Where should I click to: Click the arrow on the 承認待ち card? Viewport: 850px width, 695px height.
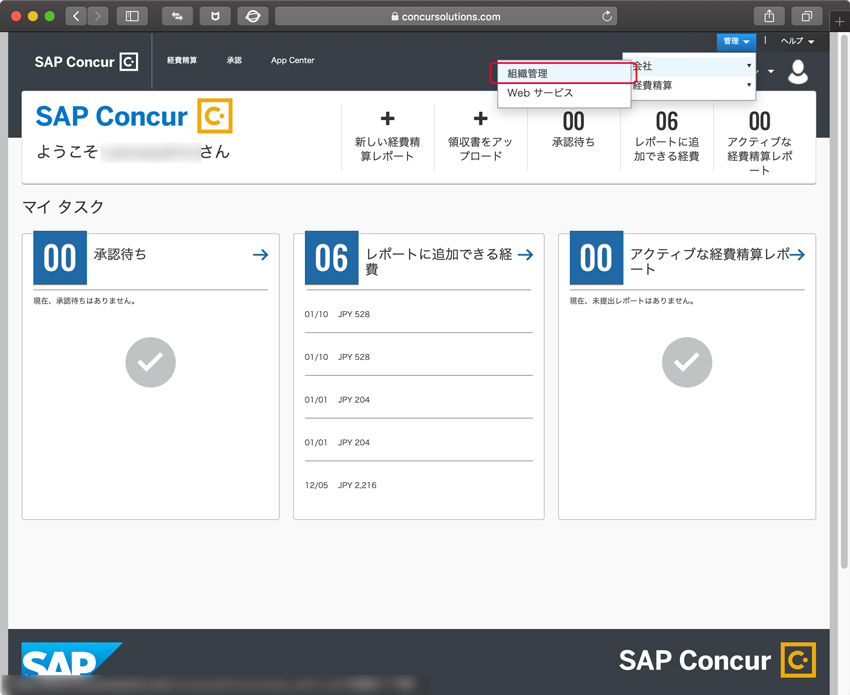(x=261, y=255)
